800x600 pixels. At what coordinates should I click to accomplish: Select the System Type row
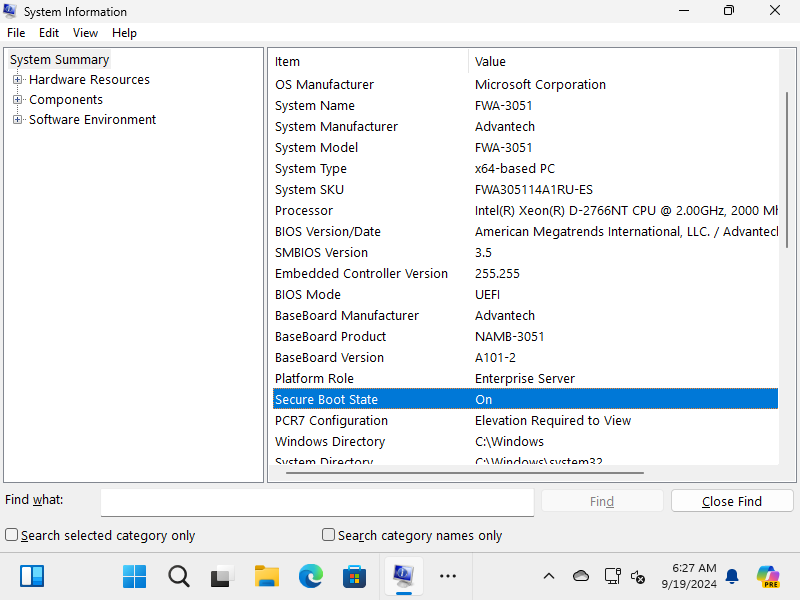coord(526,168)
